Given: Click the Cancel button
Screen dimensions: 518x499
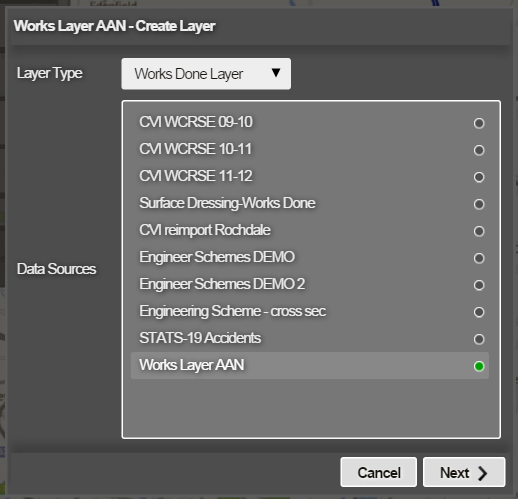Looking at the screenshot, I should pos(379,472).
